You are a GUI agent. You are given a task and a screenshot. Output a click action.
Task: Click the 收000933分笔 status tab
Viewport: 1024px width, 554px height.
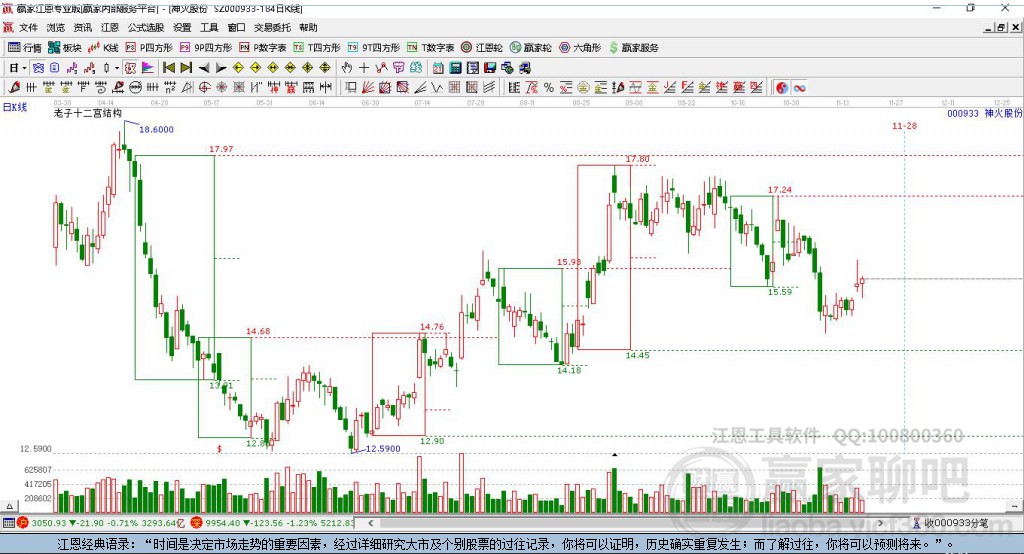pyautogui.click(x=951, y=523)
